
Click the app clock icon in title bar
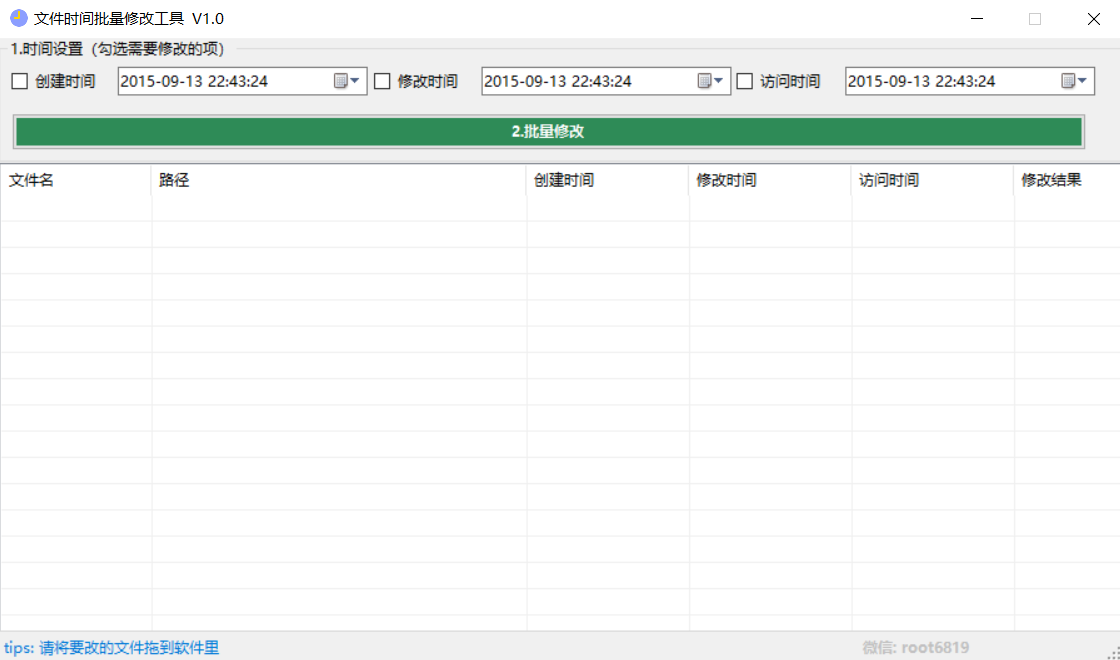point(18,18)
